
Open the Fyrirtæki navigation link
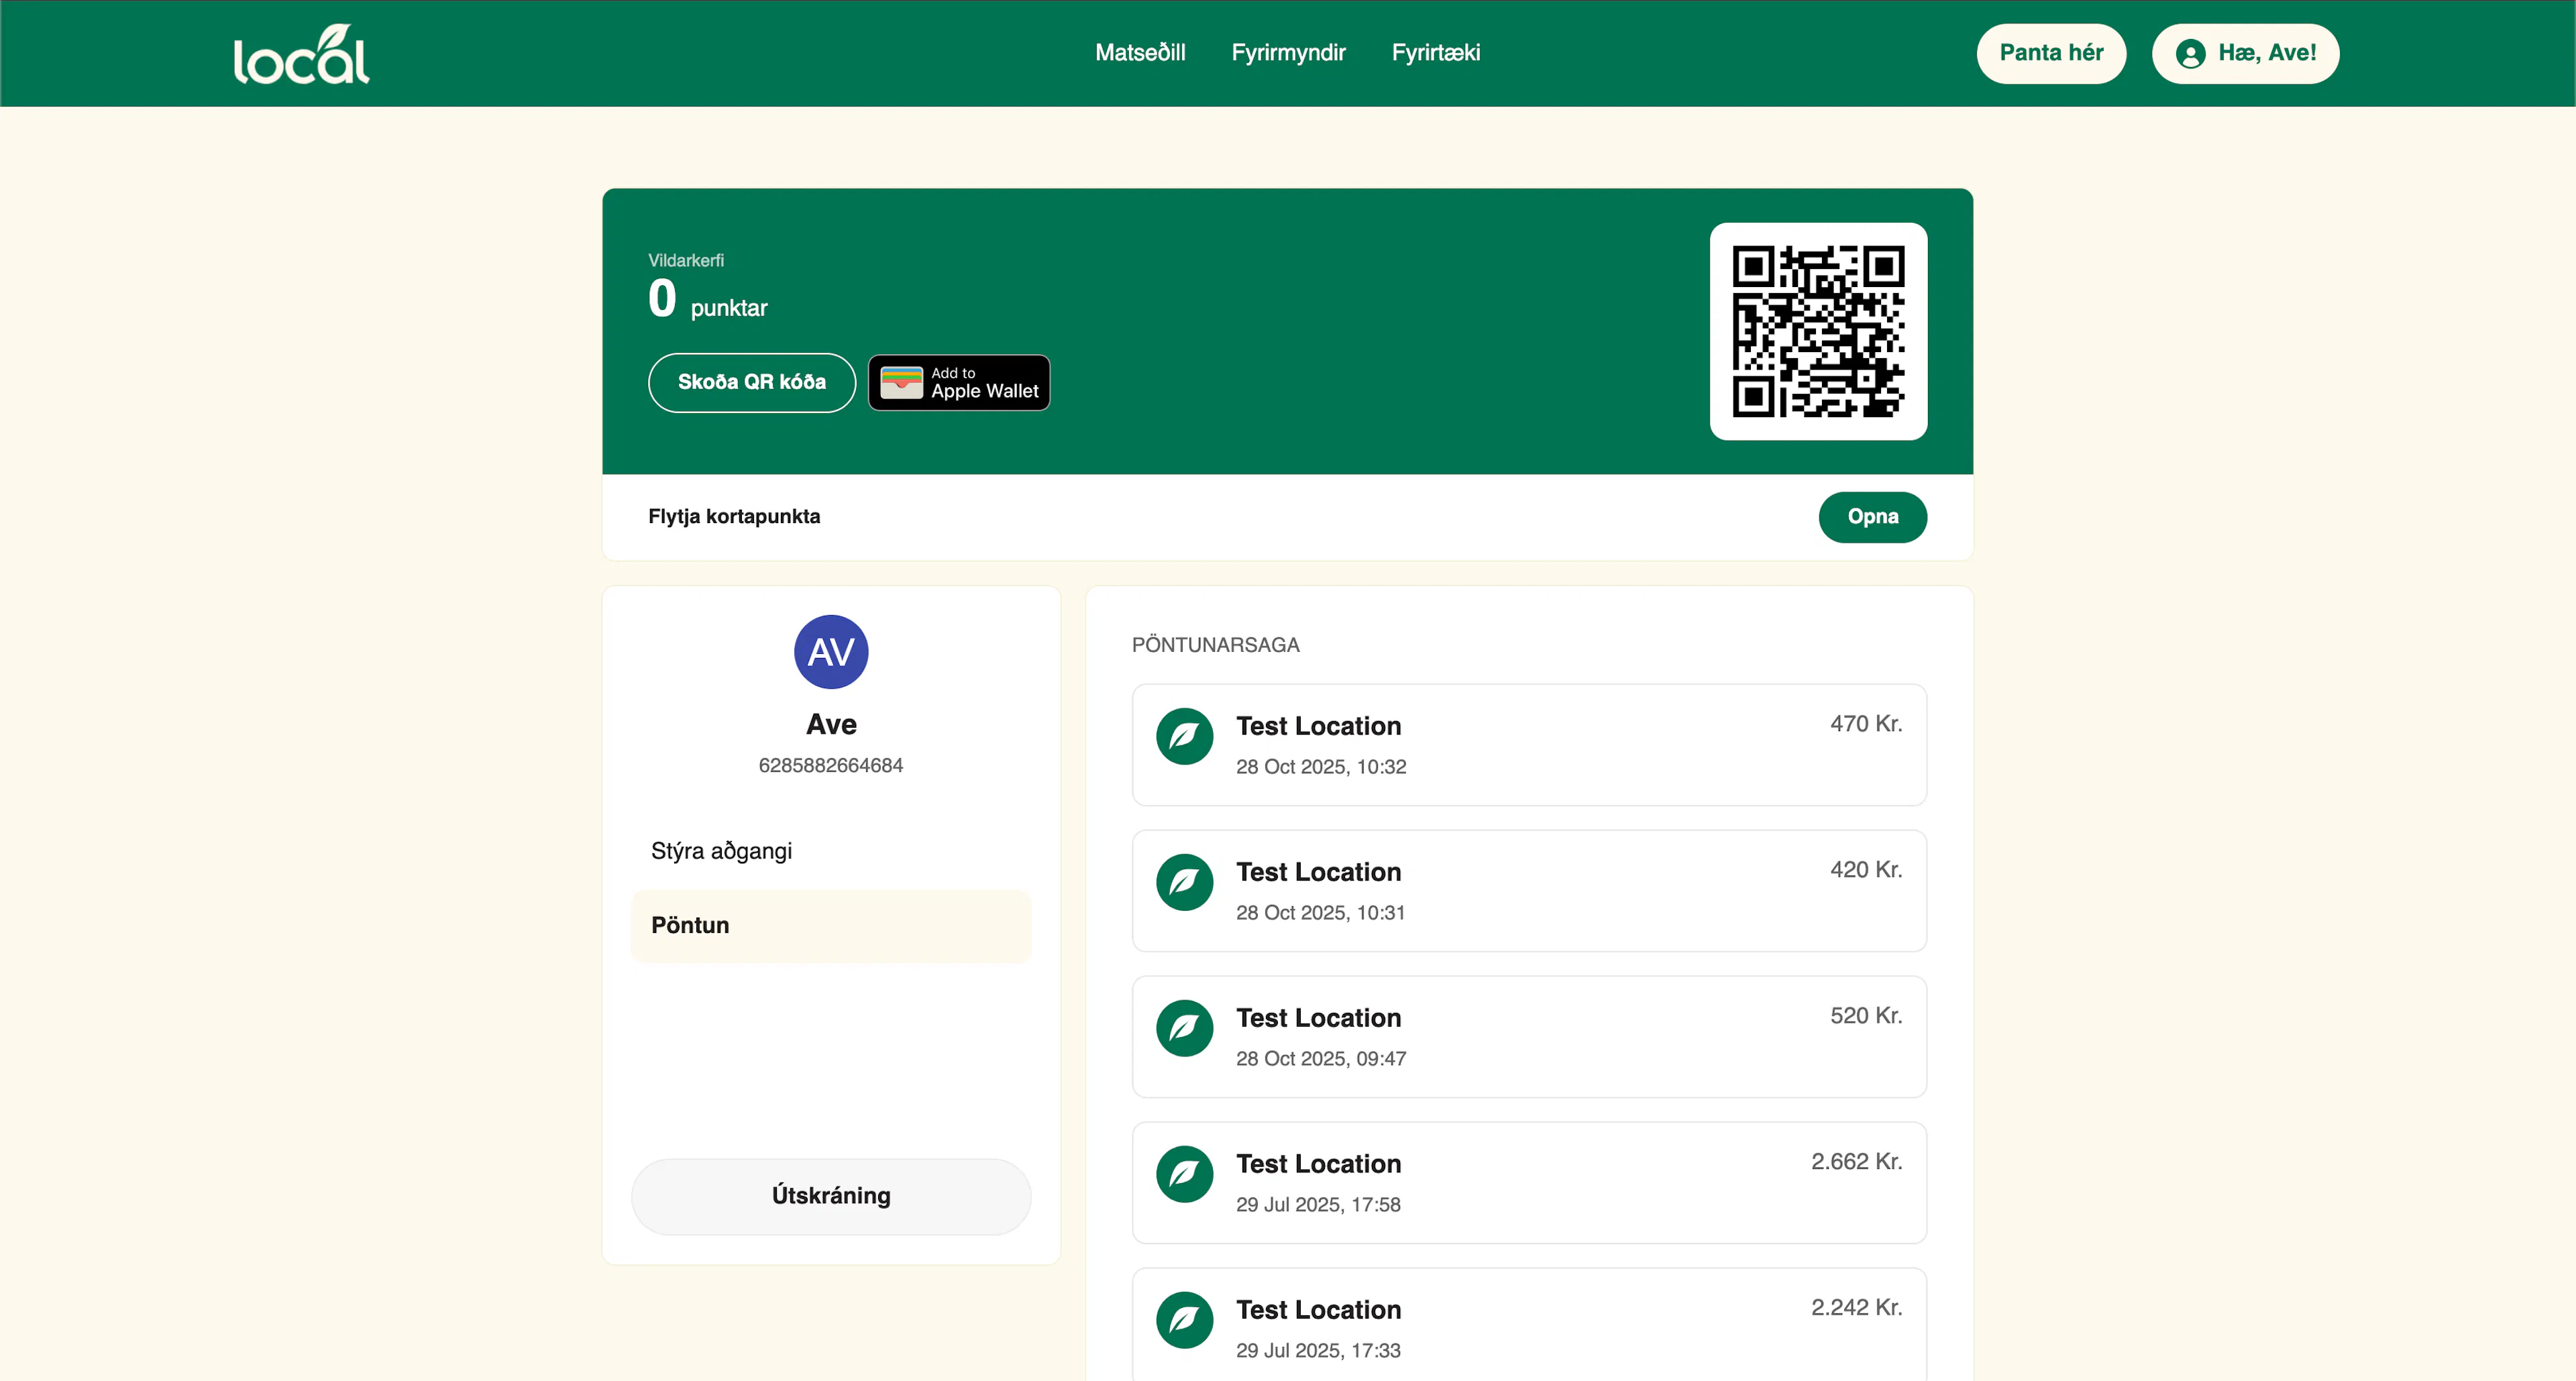[x=1435, y=53]
